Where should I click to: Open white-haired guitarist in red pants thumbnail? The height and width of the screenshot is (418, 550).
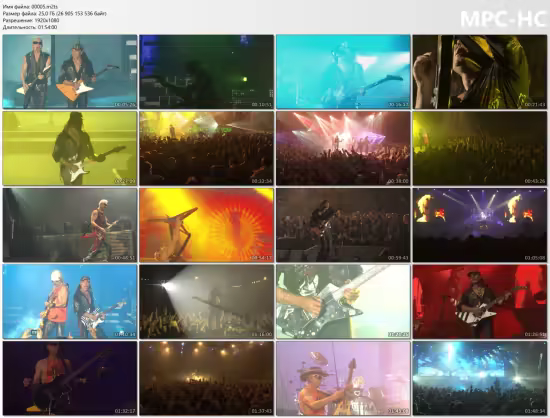coord(70,225)
